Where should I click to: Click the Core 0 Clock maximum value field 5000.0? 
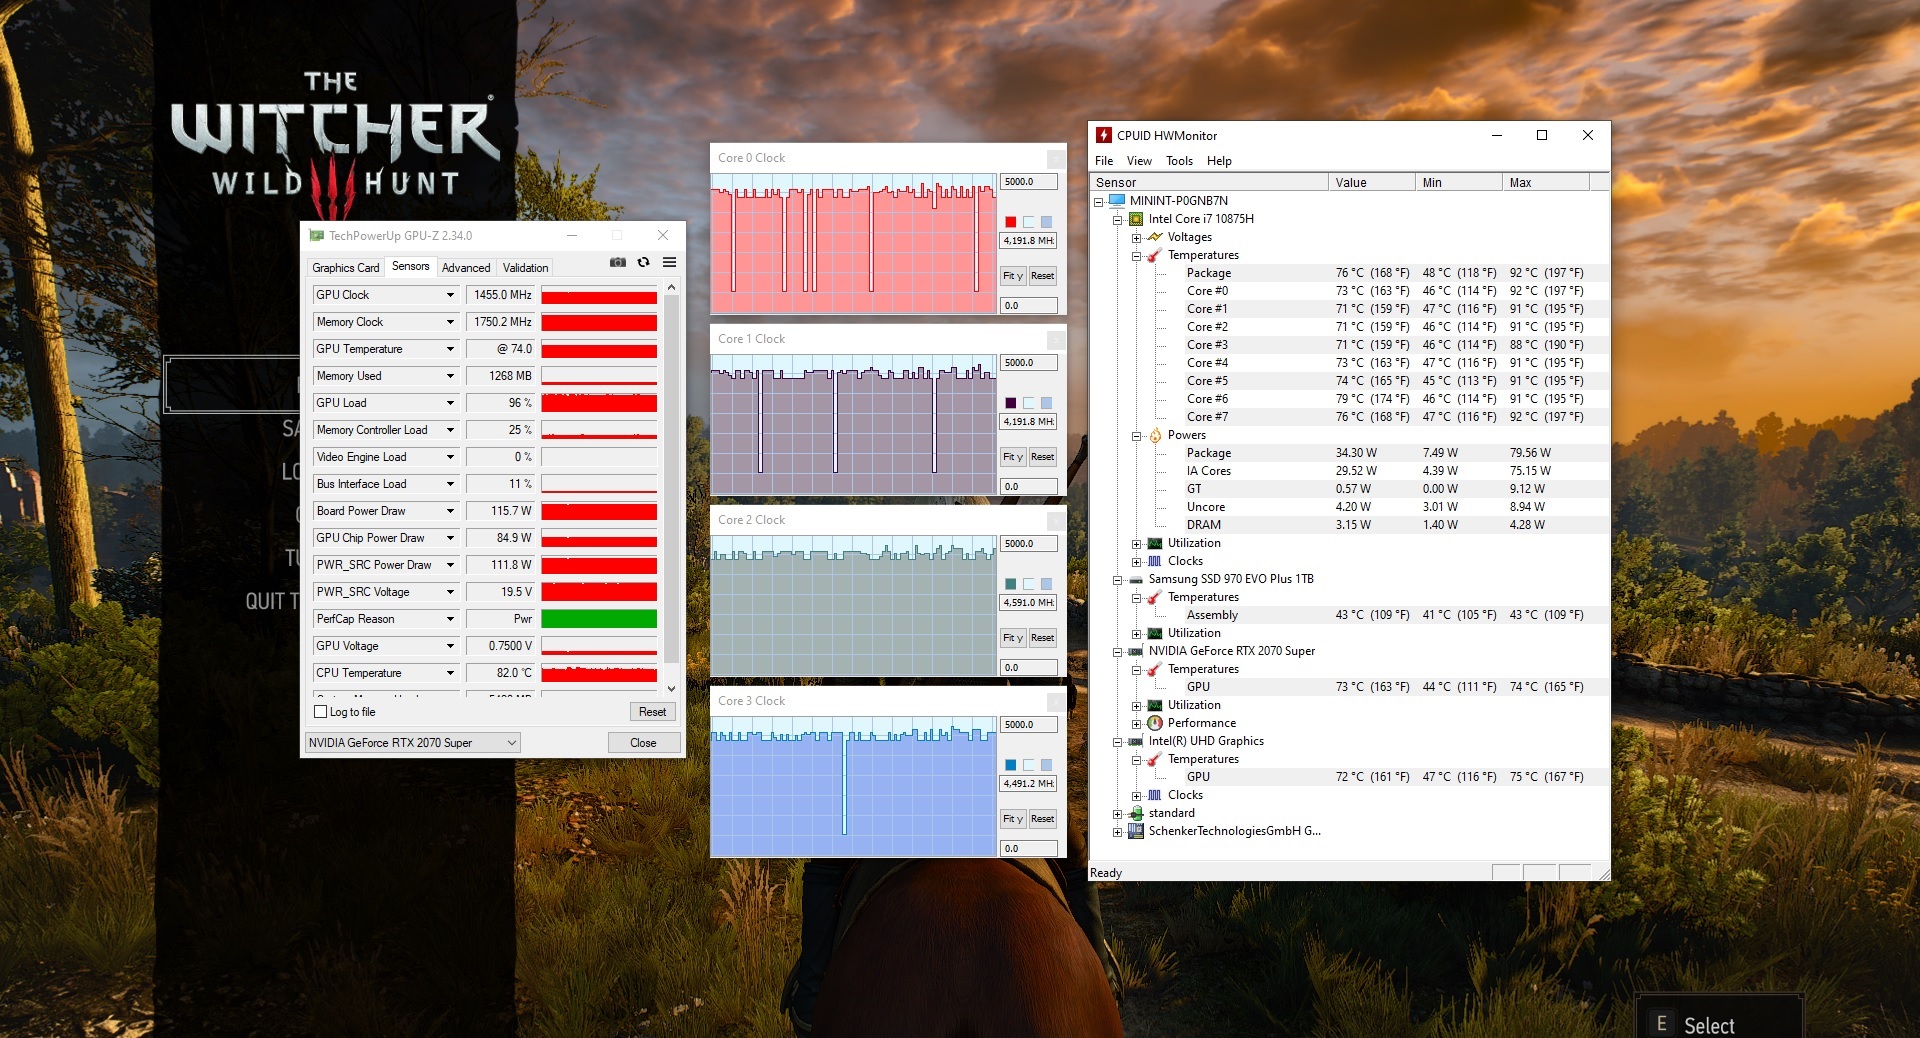pos(1029,182)
